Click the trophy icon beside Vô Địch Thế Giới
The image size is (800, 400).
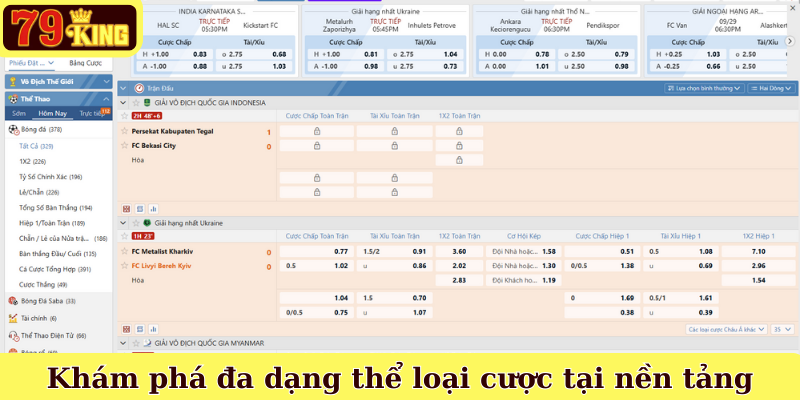coord(13,82)
